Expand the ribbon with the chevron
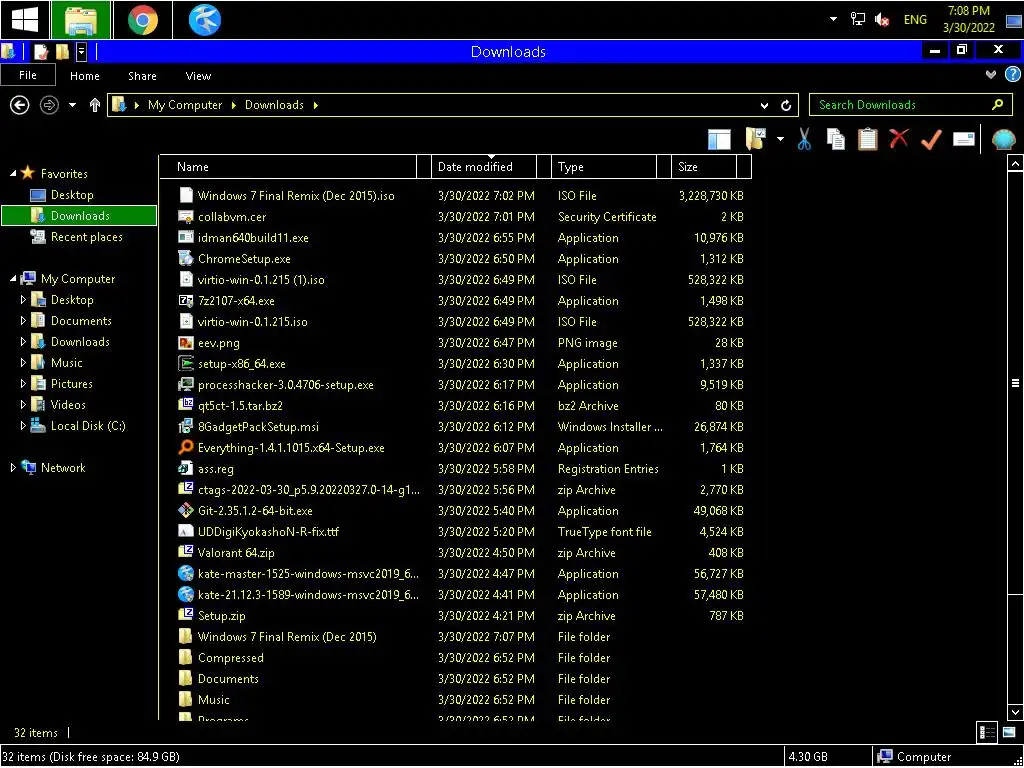This screenshot has width=1024, height=768. click(991, 75)
